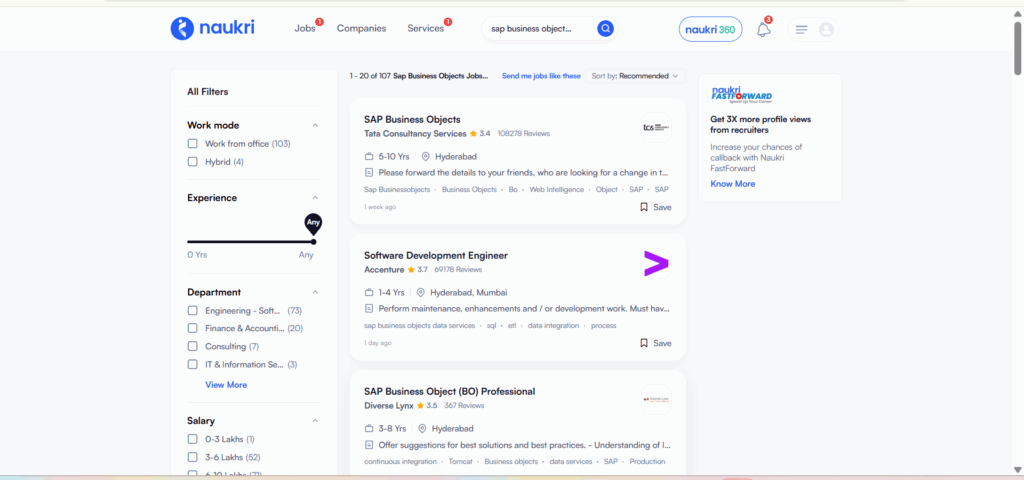The width and height of the screenshot is (1024, 480).
Task: Open the TCS company logo
Action: click(x=656, y=127)
